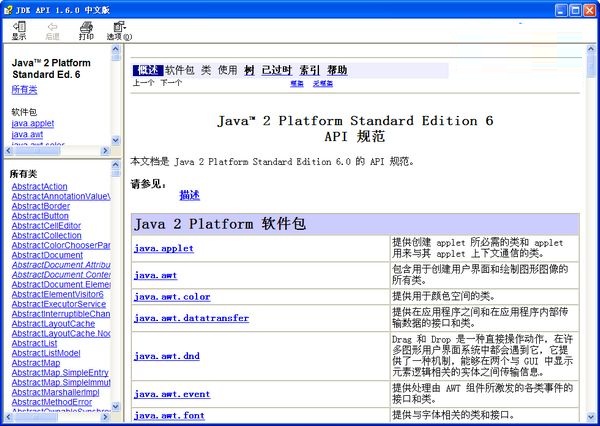The width and height of the screenshot is (600, 426).
Task: Click the 后退 (Back) arrow icon
Action: (52, 26)
